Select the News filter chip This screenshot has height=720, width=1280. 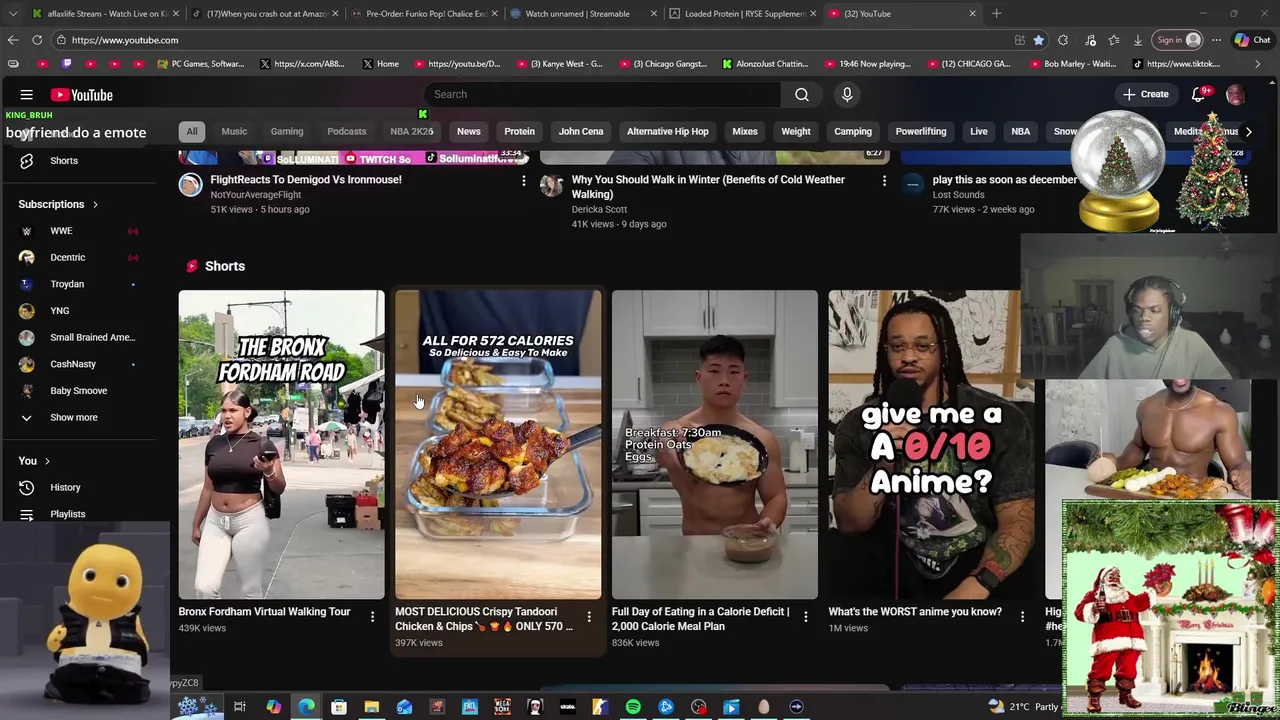pos(469,131)
